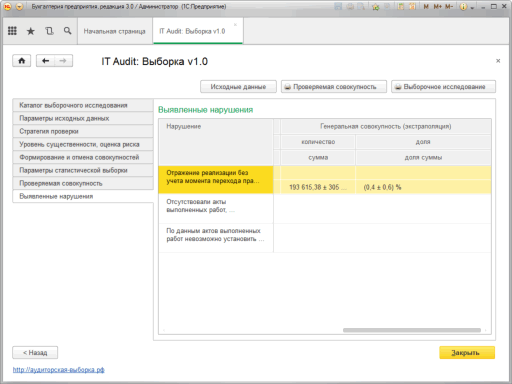The width and height of the screenshot is (512, 384).
Task: Go back with the left arrow
Action: coord(46,61)
